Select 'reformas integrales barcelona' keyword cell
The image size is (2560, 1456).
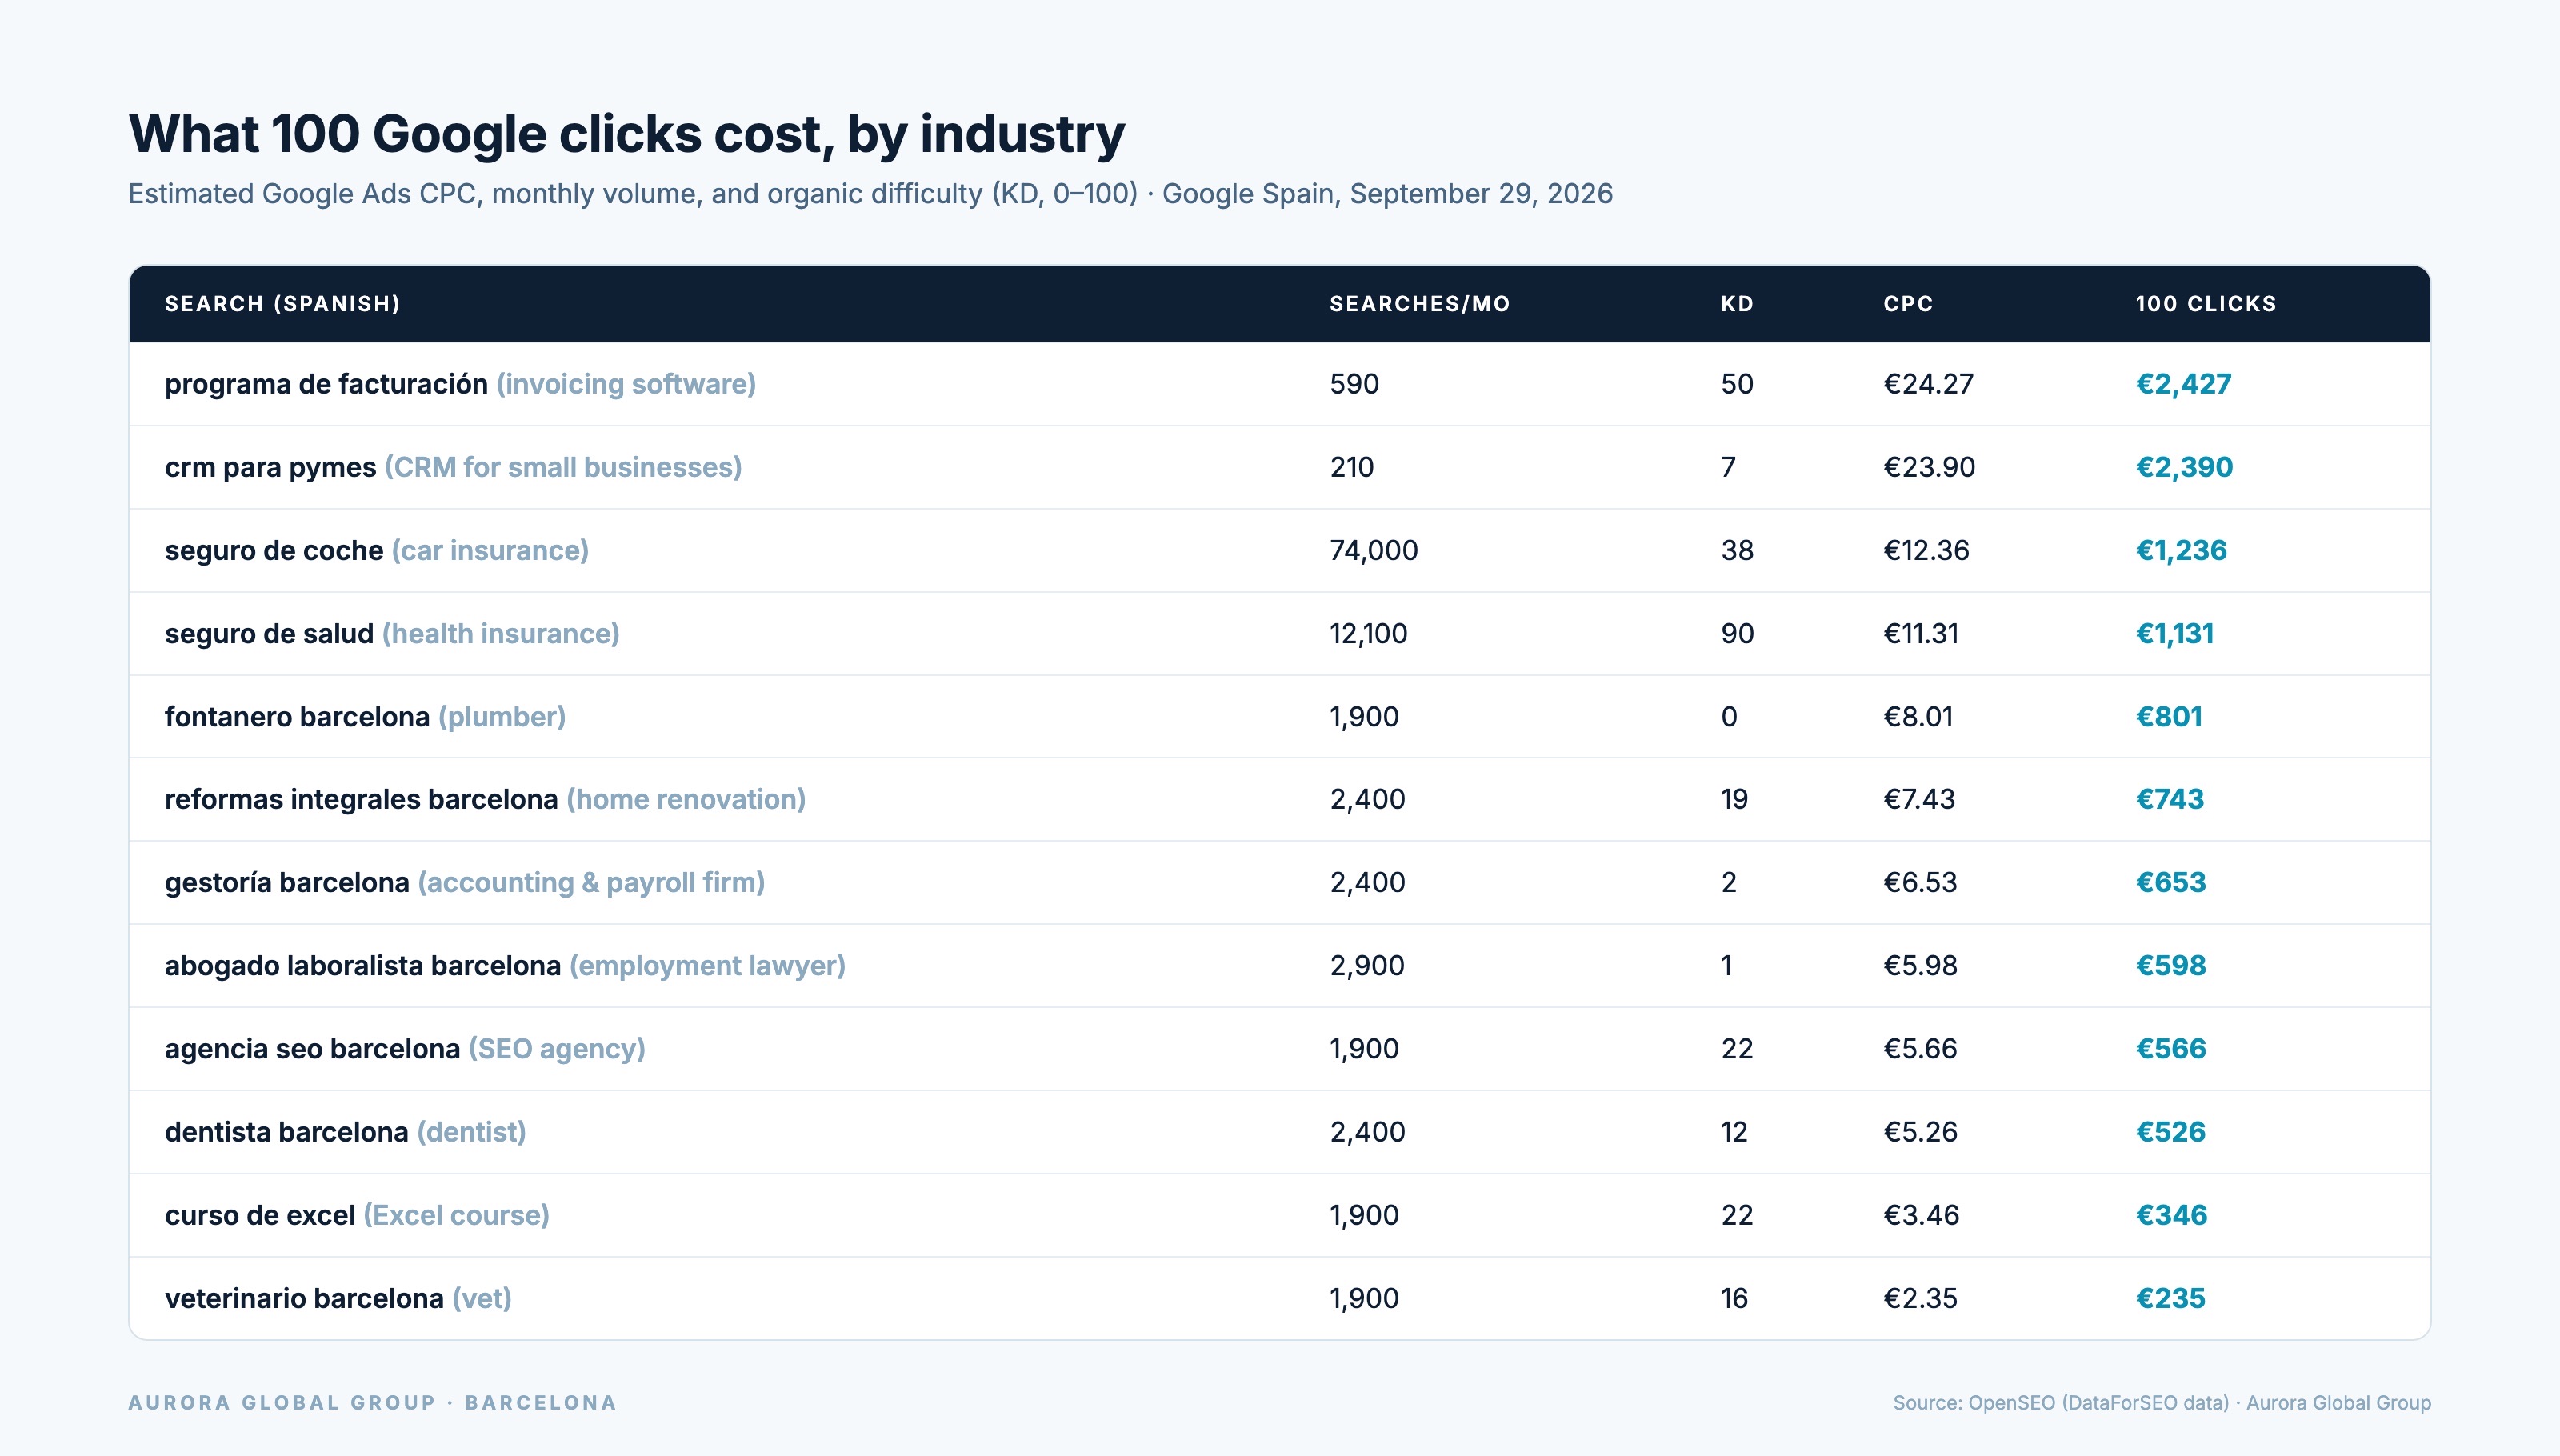point(485,799)
